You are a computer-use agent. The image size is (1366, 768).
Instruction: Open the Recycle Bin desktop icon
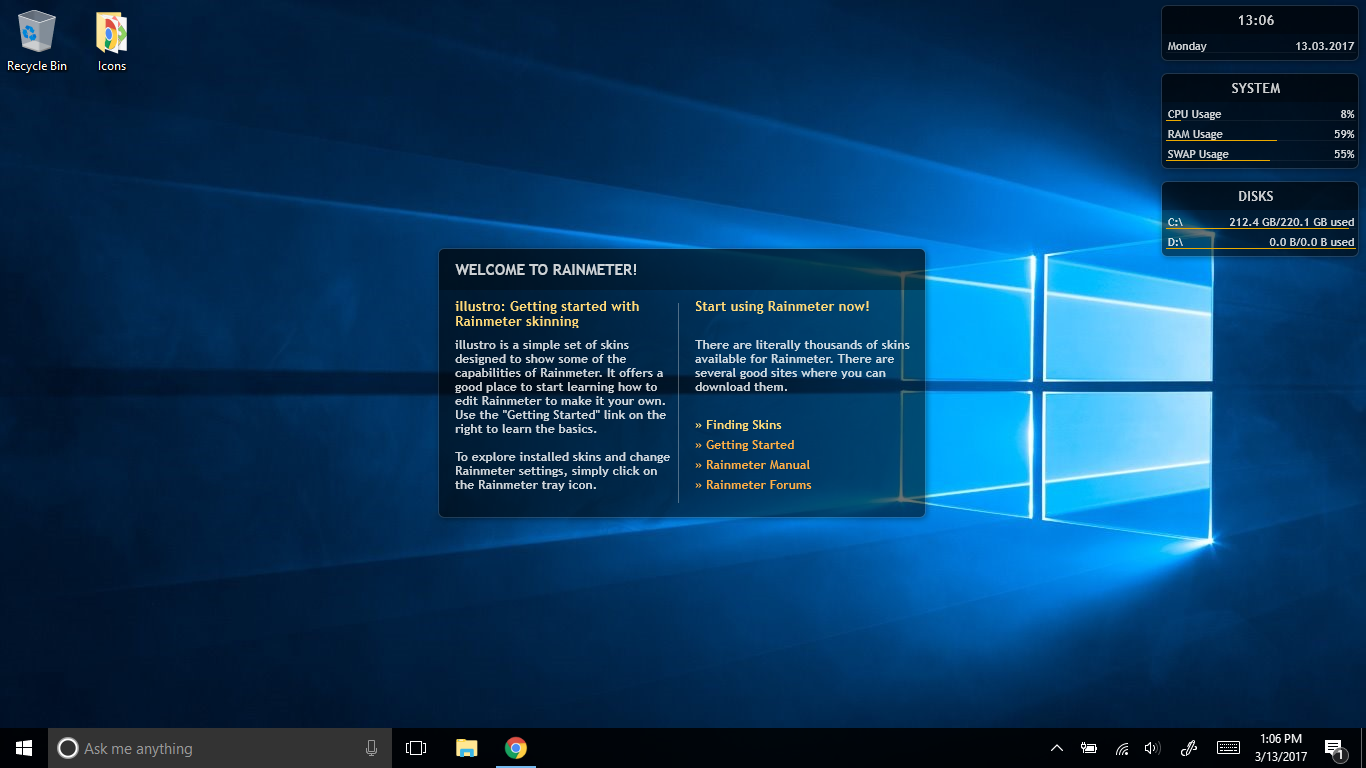pos(37,40)
